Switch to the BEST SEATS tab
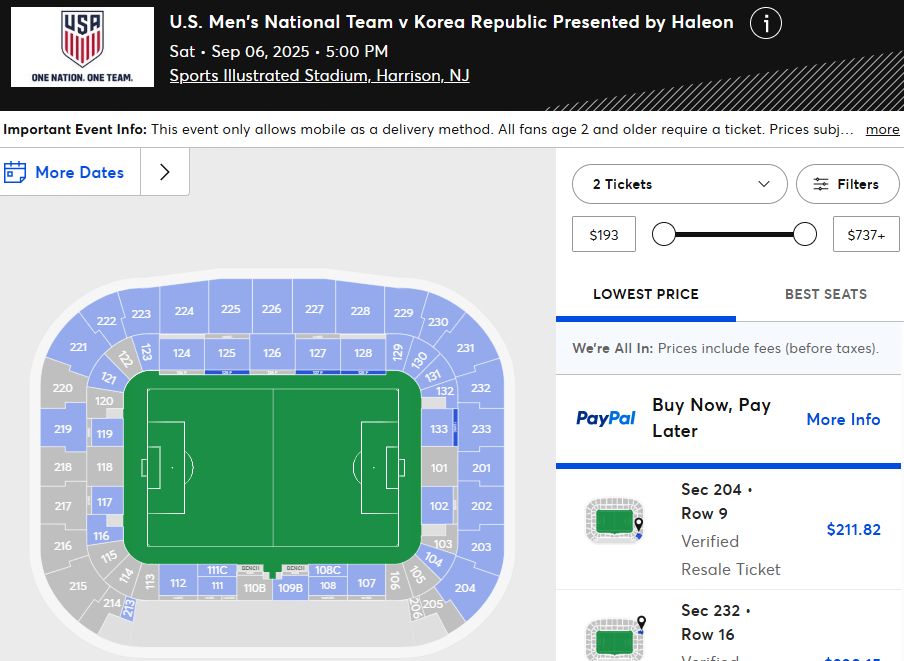Screen dimensions: 904x661 click(x=825, y=294)
